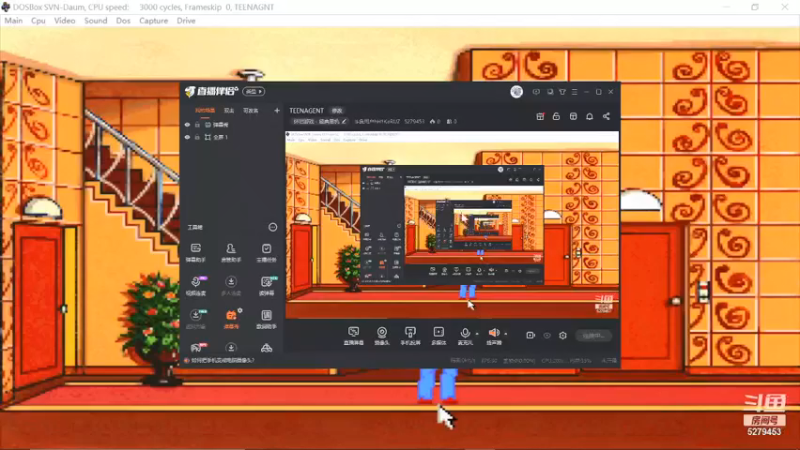
Task: Add a mobile phone screencast source
Action: pos(410,336)
